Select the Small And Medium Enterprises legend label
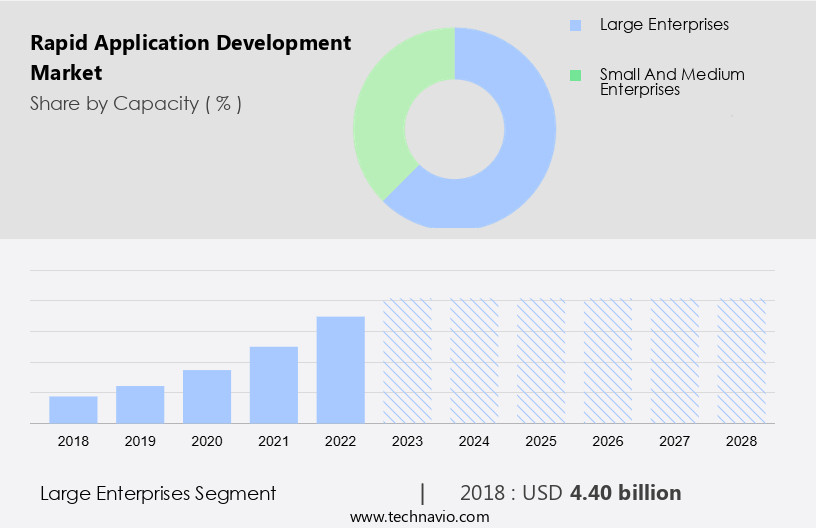The width and height of the screenshot is (816, 528). [x=671, y=82]
